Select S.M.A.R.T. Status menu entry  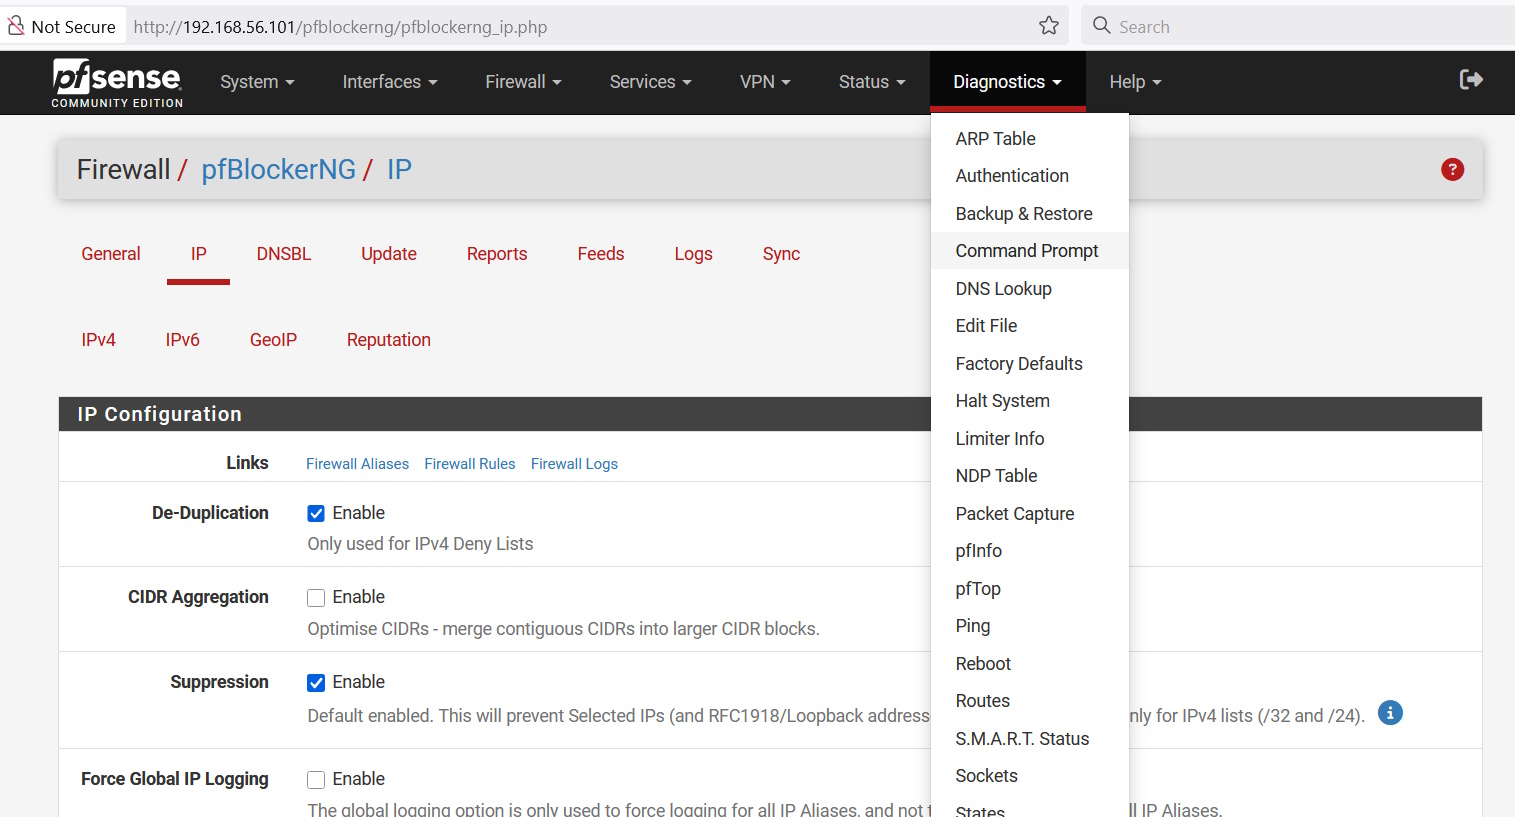click(1030, 739)
